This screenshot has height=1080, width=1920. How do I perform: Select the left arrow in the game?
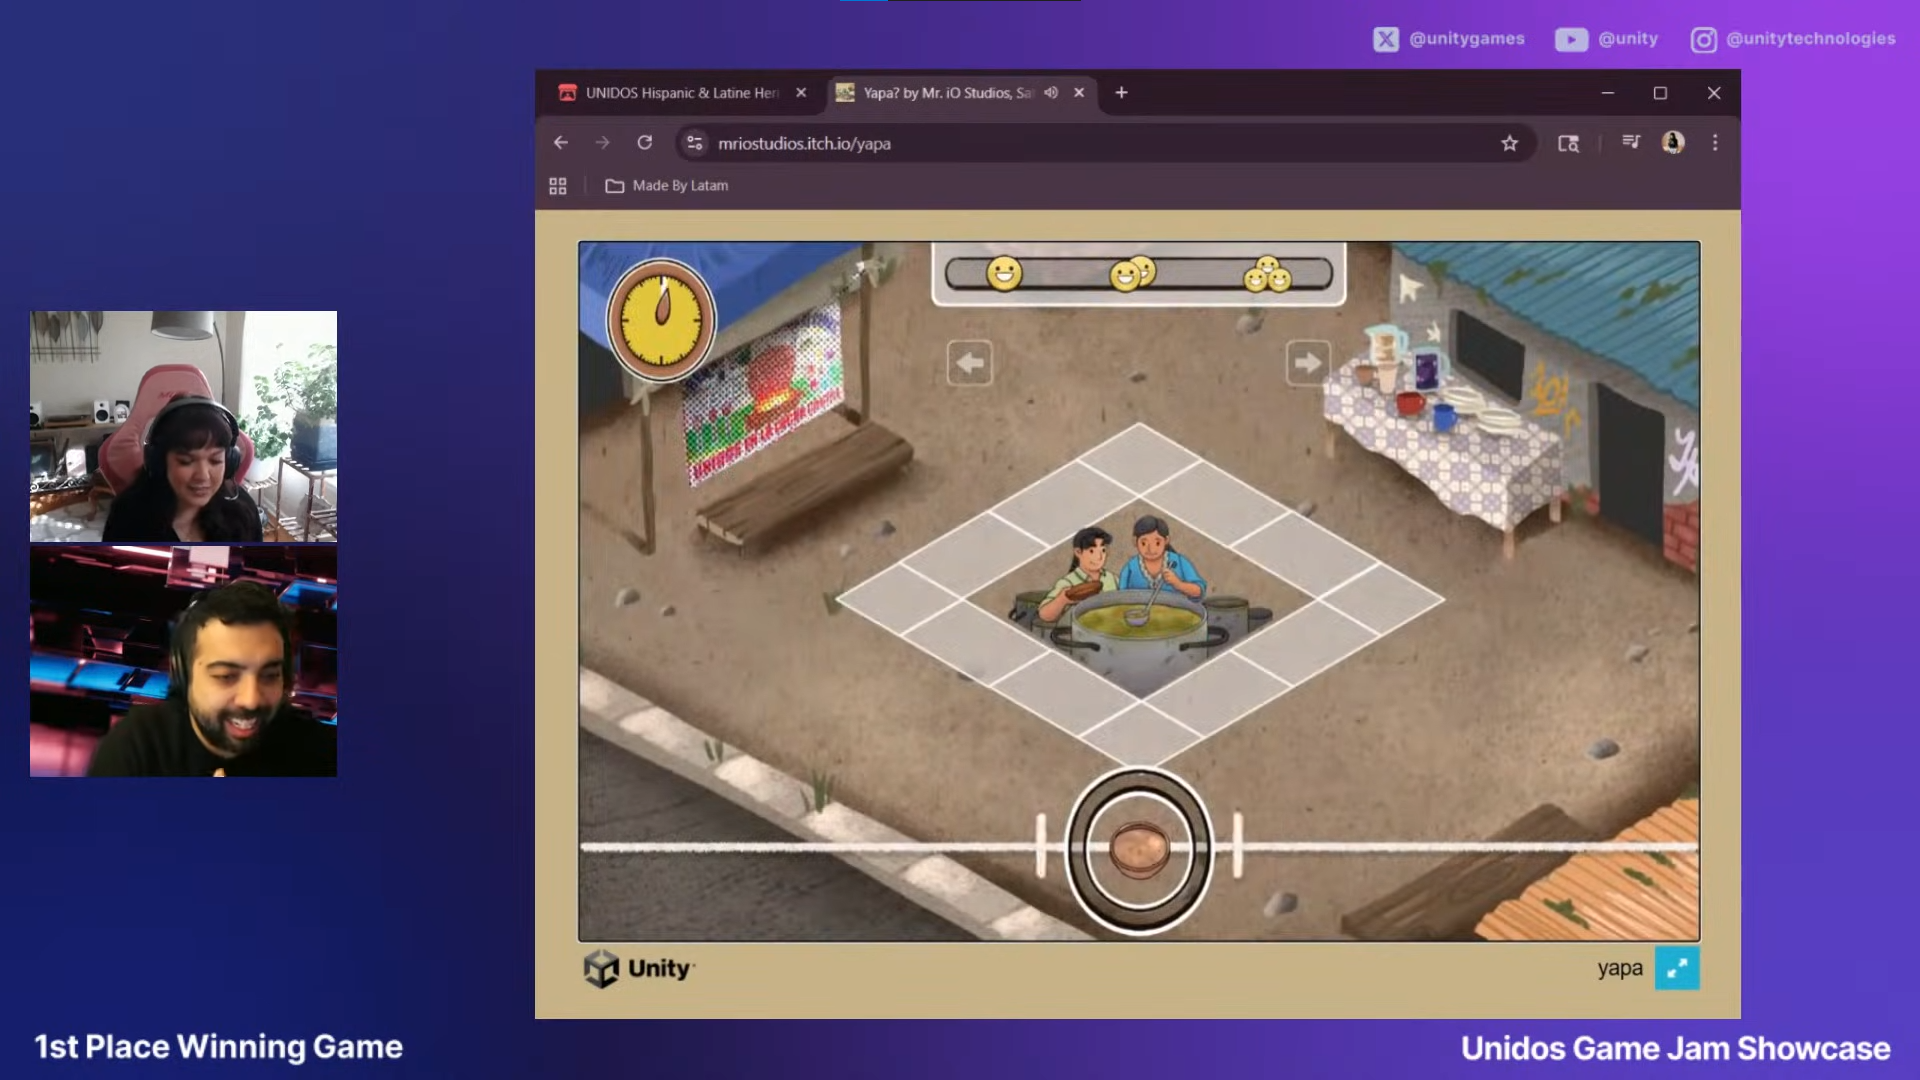pos(968,363)
